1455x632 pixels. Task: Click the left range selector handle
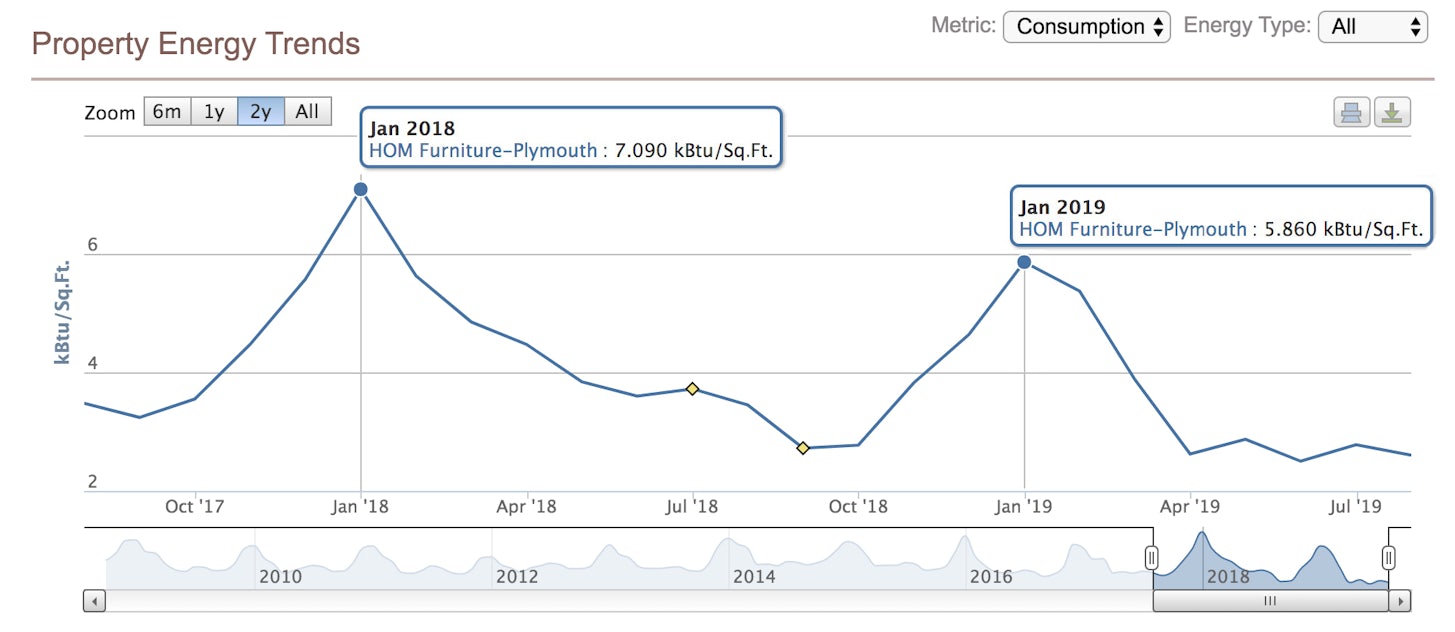pos(1152,557)
